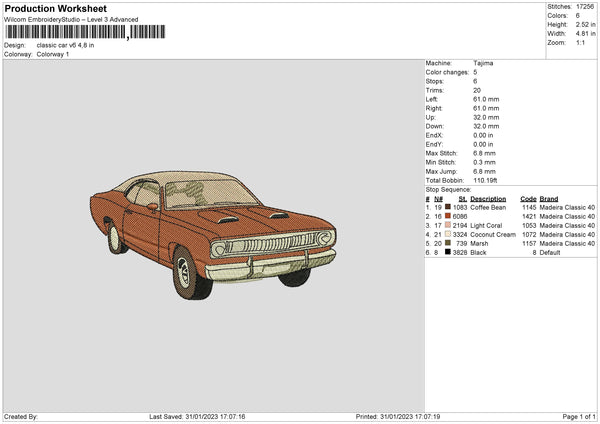600x424 pixels.
Task: Click the Colorway 1 text
Action: 54,54
